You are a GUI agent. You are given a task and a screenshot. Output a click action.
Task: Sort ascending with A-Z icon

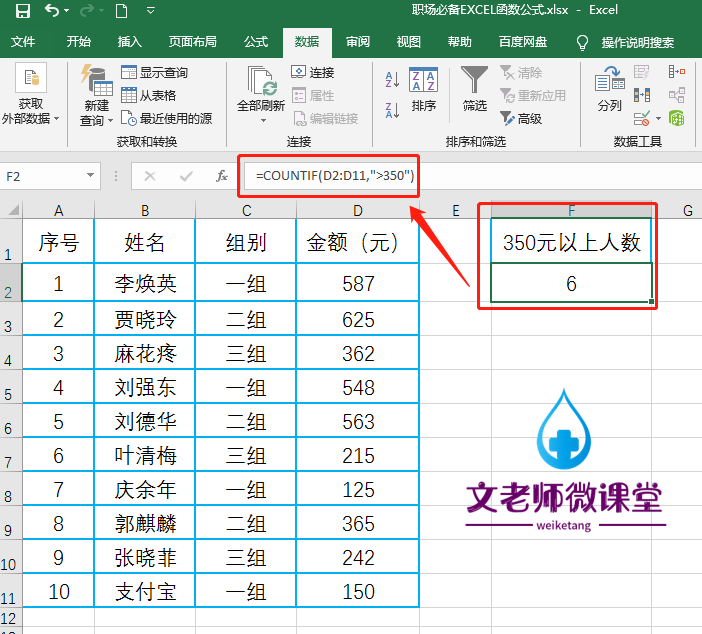[392, 80]
